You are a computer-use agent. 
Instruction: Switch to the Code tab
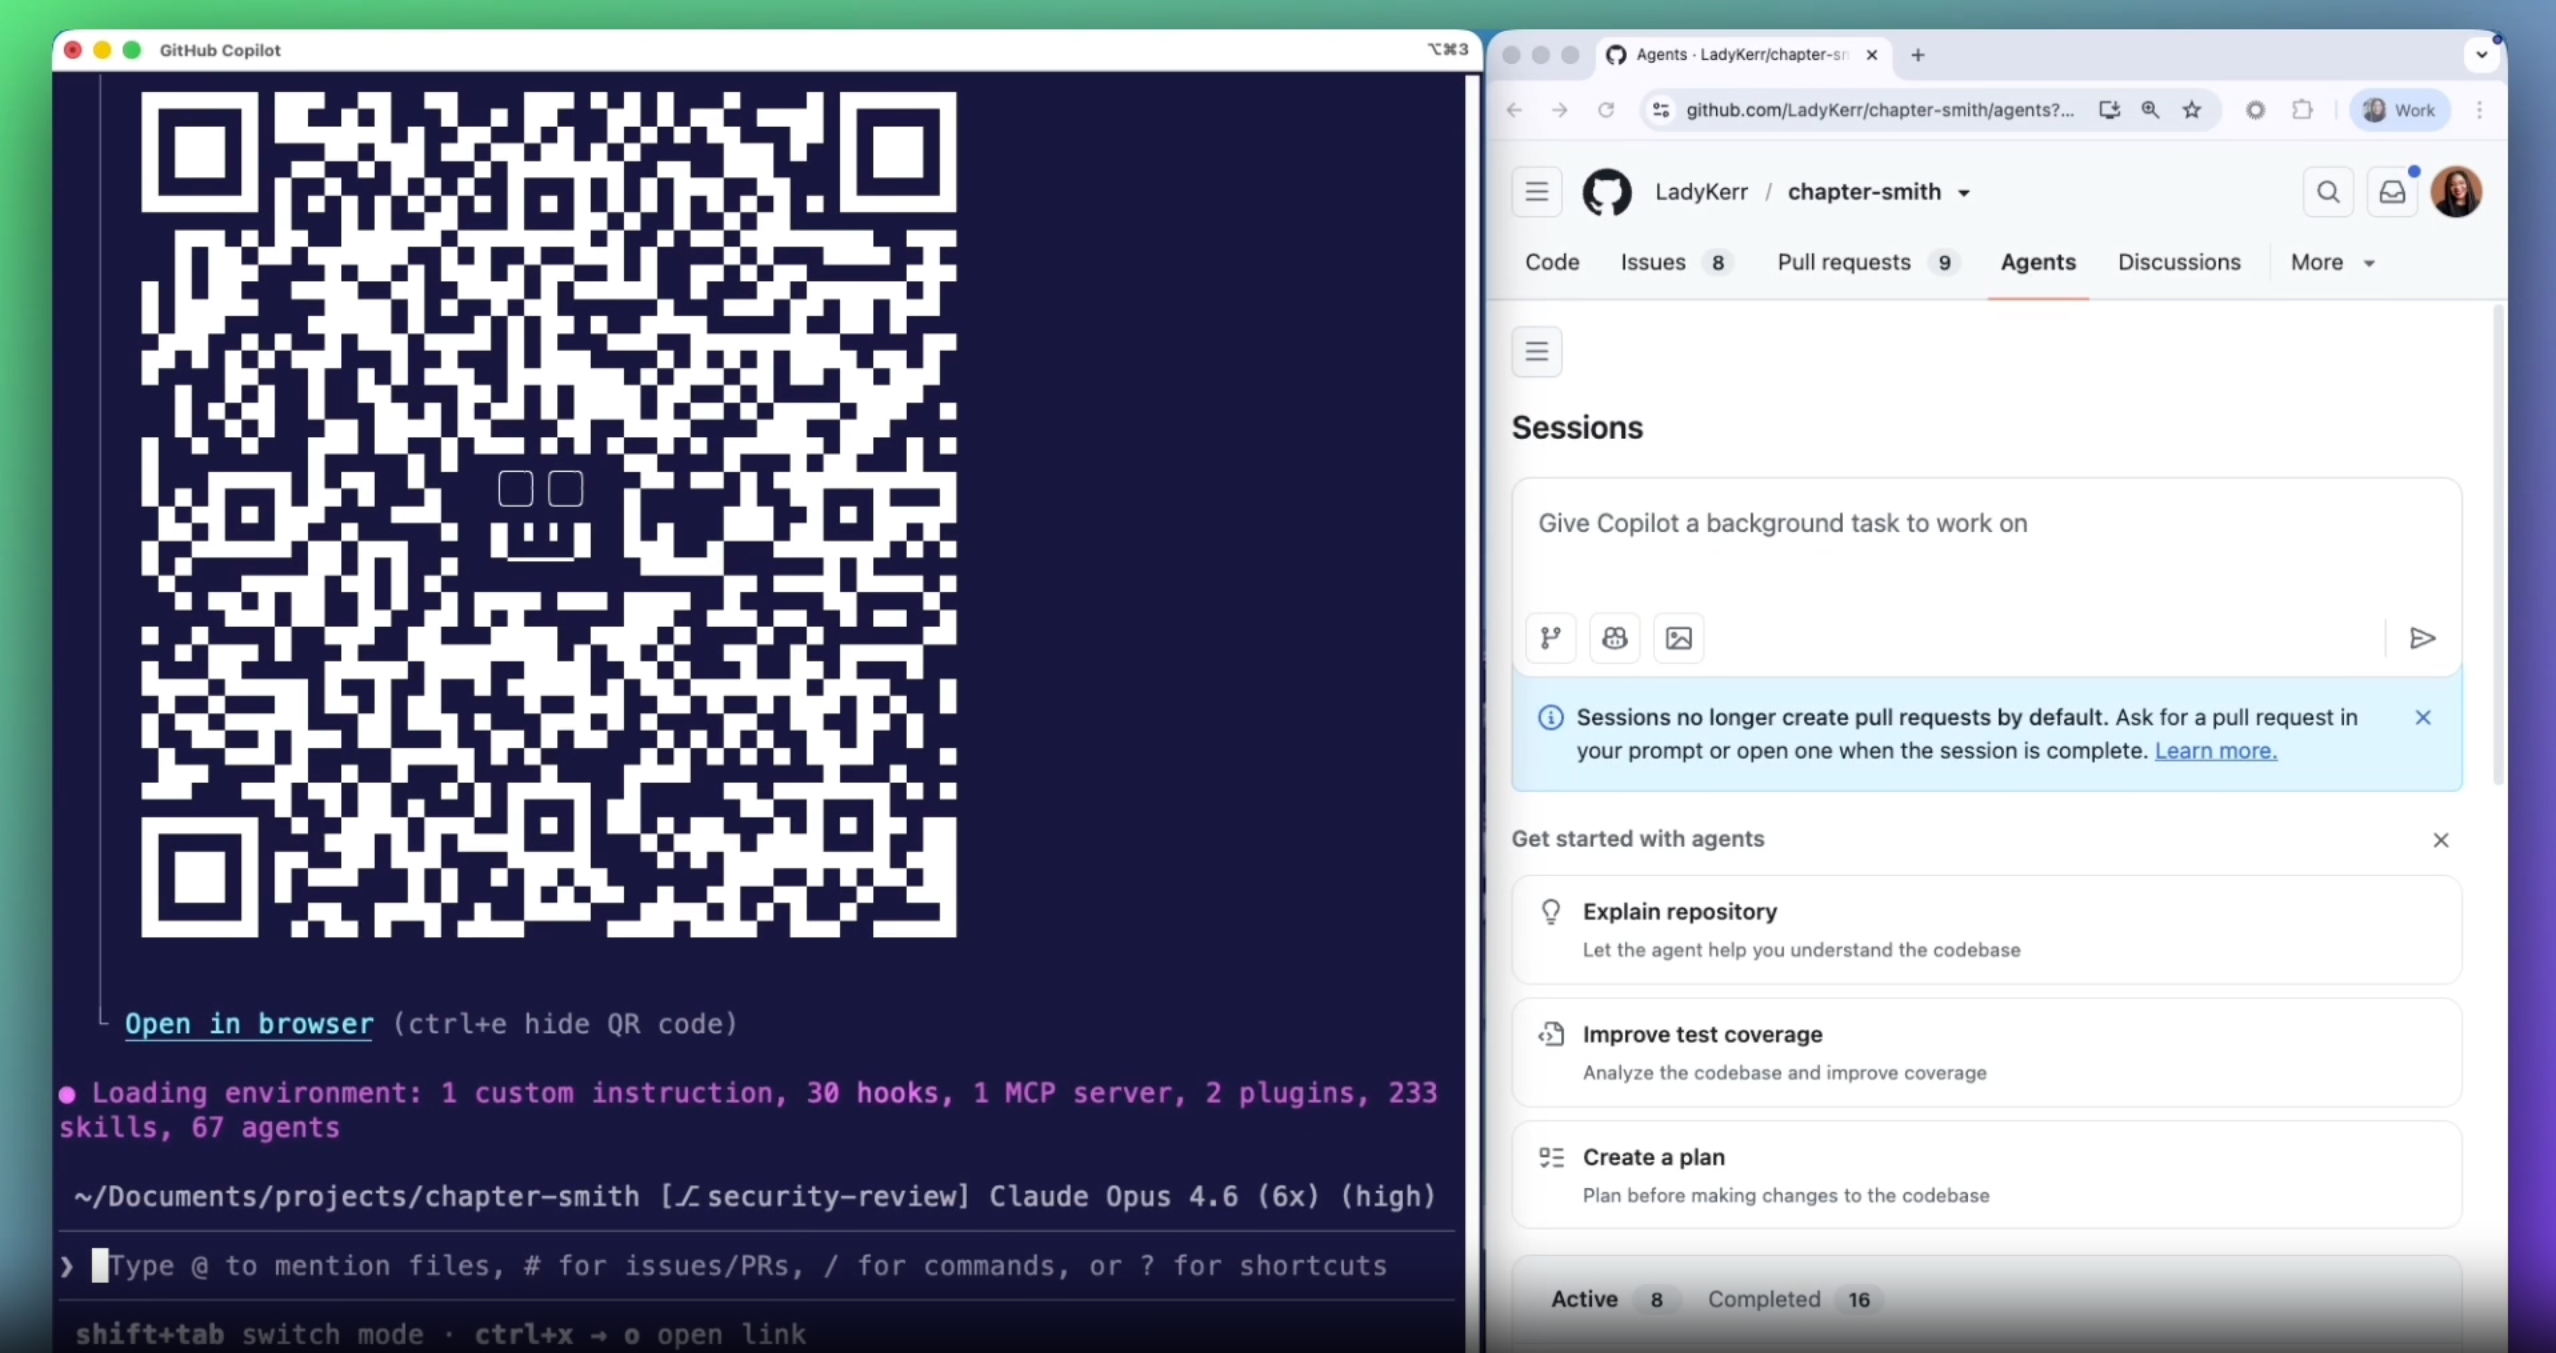tap(1552, 262)
